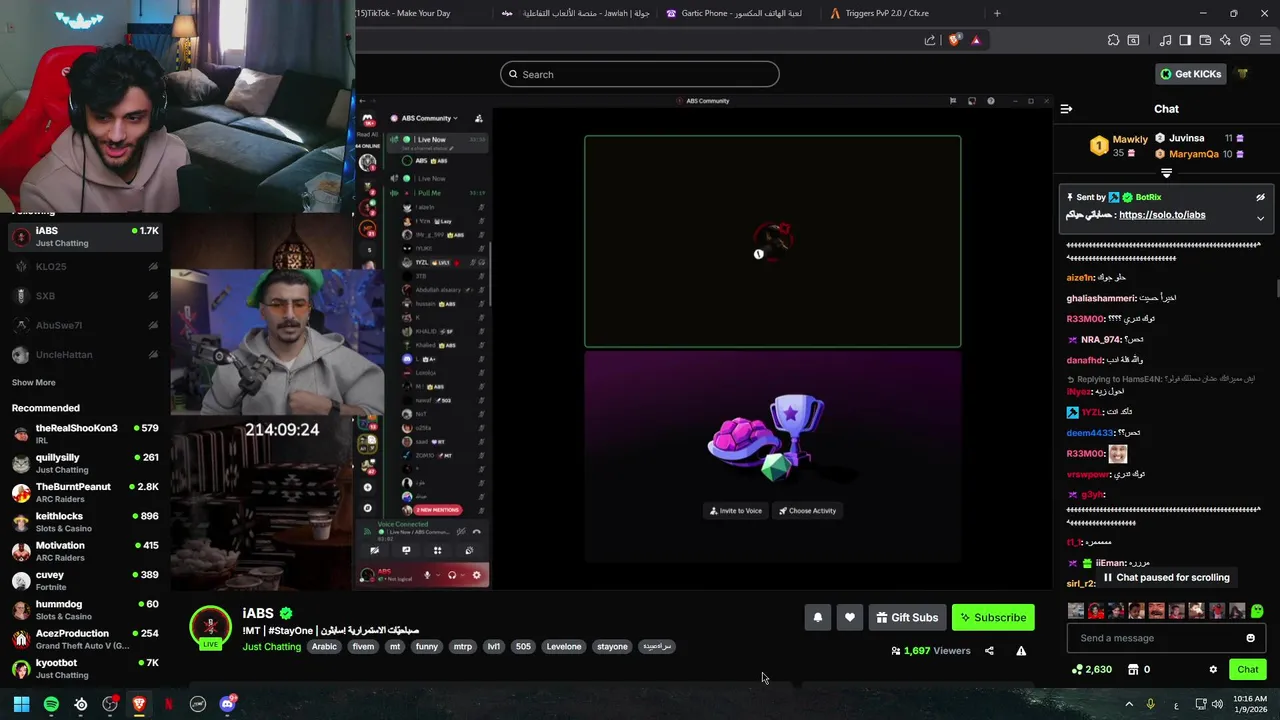Open KLO25 in the Following list
This screenshot has height=720, width=1280.
[84, 267]
